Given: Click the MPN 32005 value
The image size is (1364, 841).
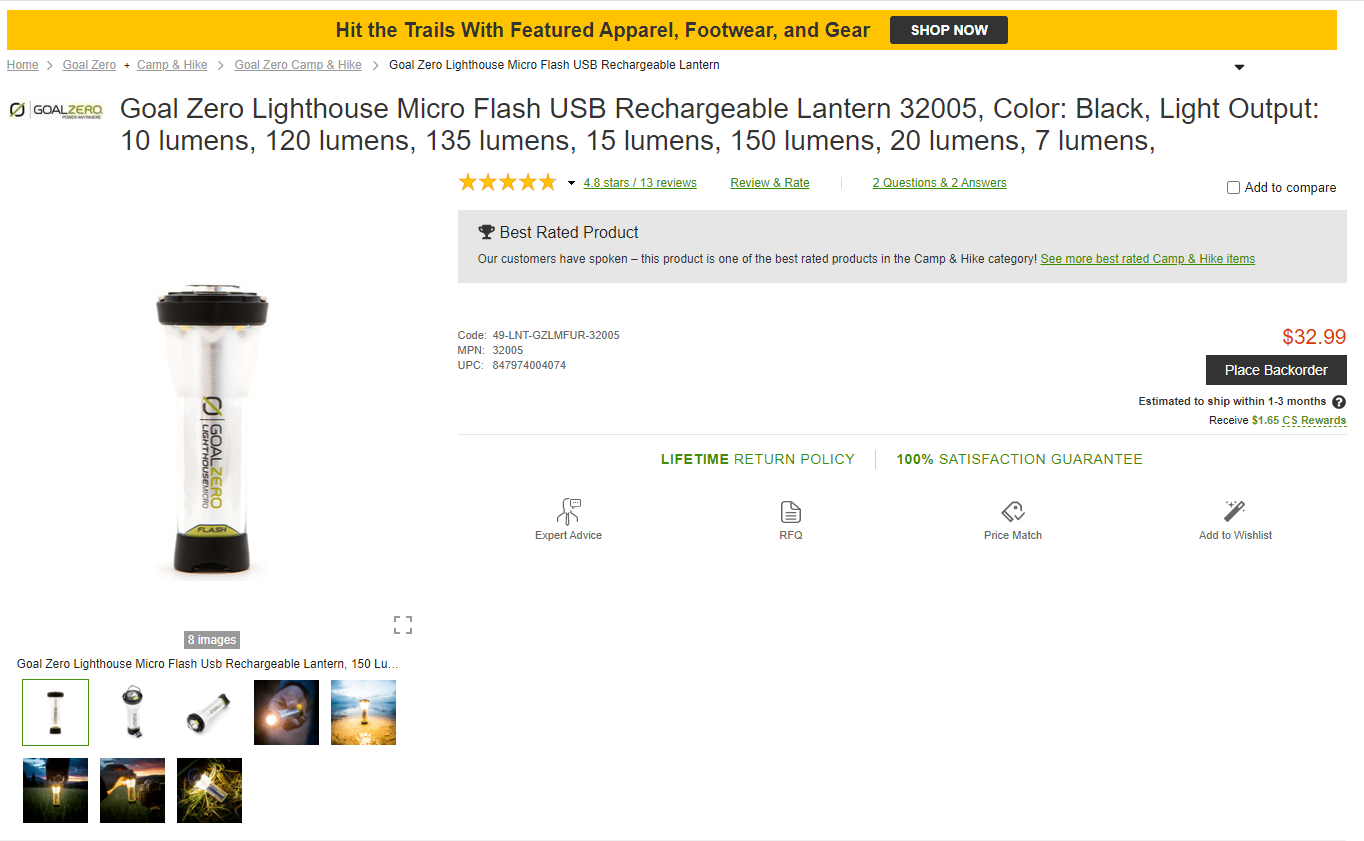Looking at the screenshot, I should coord(507,350).
